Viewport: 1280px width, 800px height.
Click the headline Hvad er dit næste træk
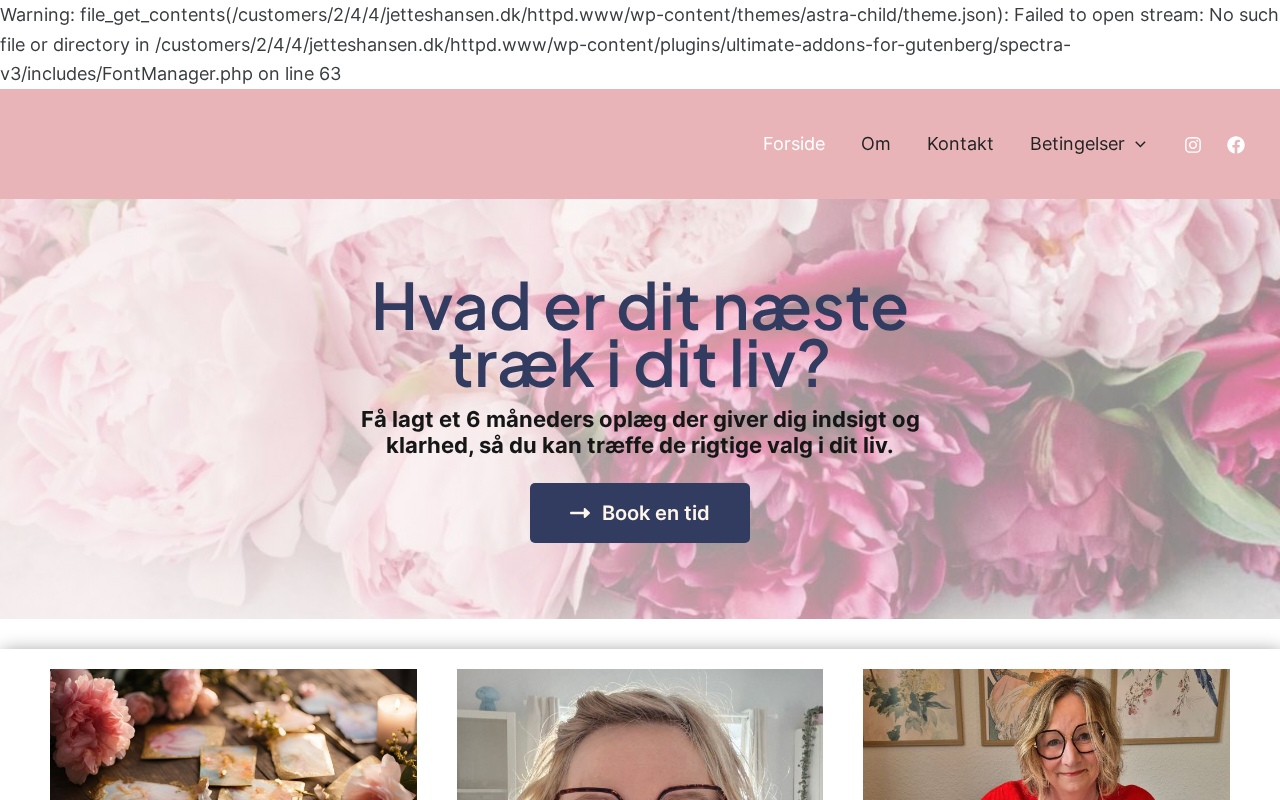(x=640, y=334)
